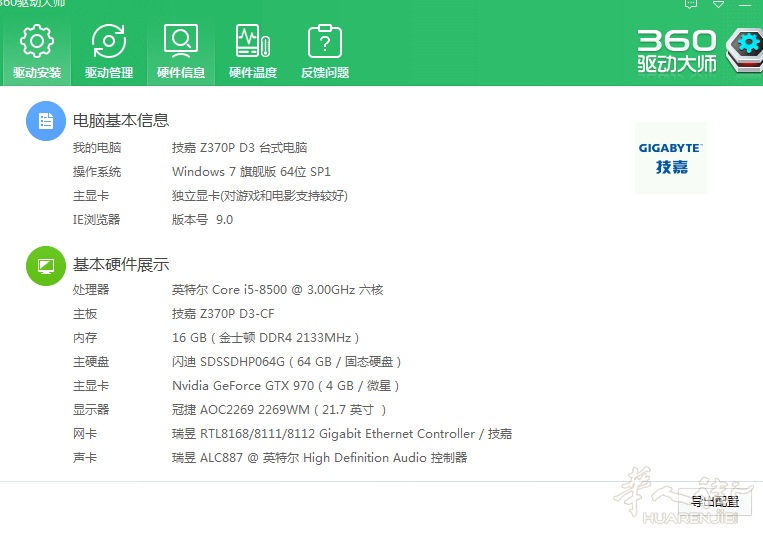Click the 显示器 label
This screenshot has width=763, height=533.
coord(91,409)
